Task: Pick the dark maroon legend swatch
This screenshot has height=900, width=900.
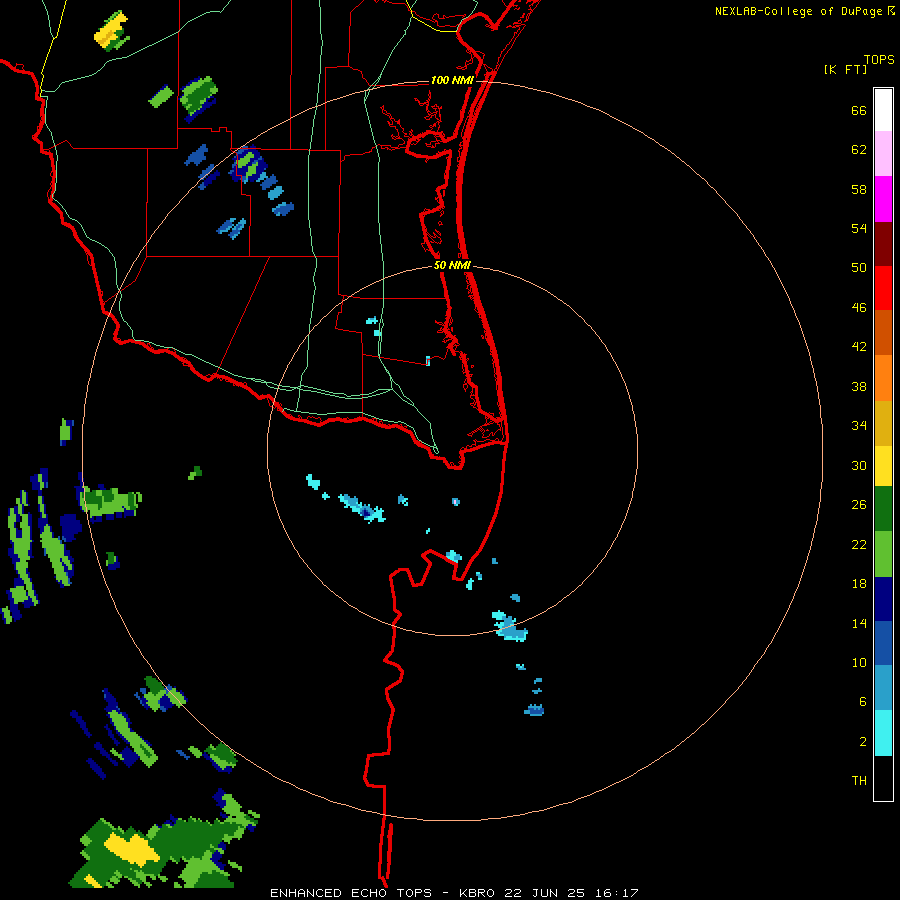Action: tap(883, 243)
